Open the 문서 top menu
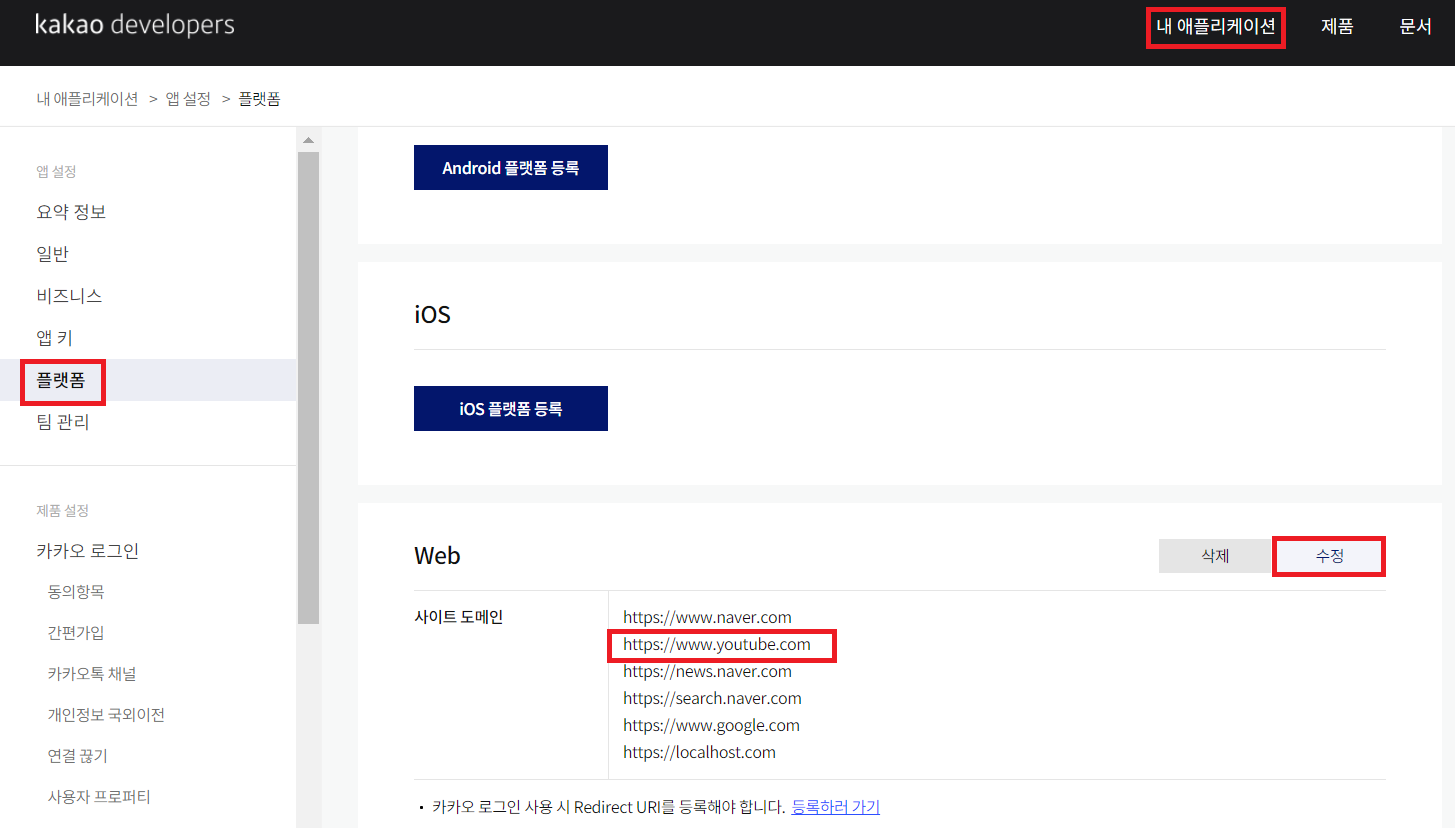The image size is (1455, 828). click(1415, 27)
